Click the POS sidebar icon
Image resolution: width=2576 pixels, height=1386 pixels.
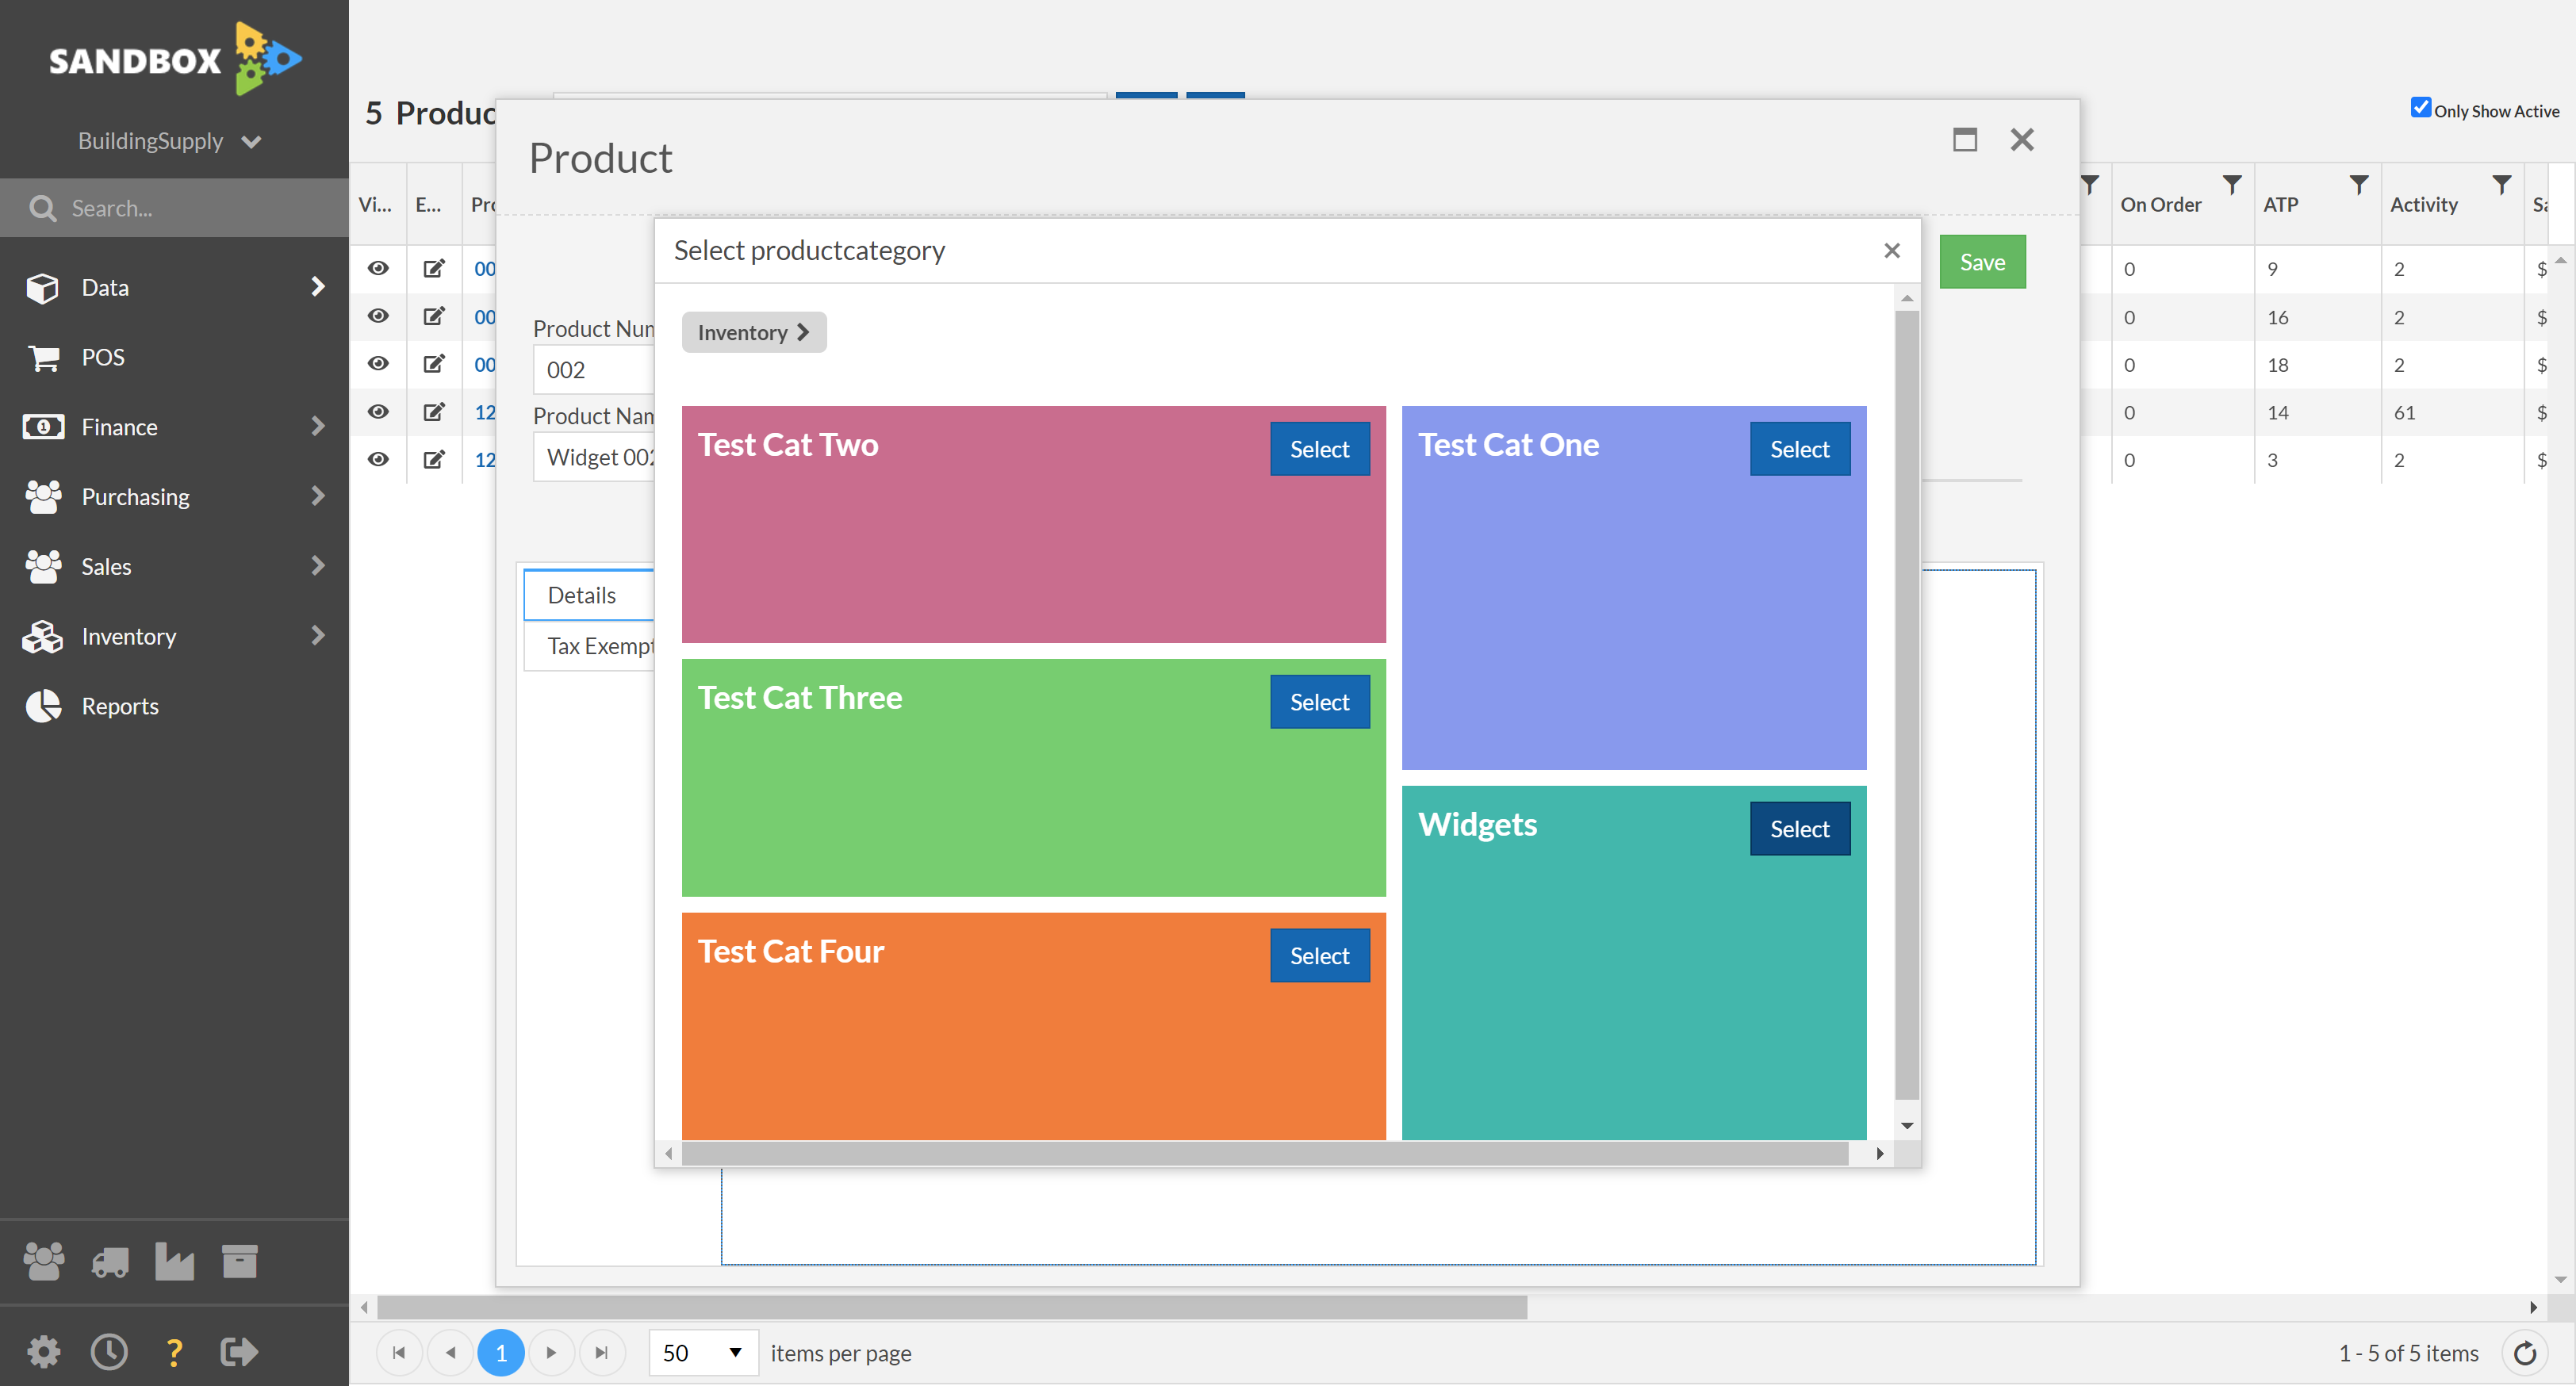tap(44, 355)
